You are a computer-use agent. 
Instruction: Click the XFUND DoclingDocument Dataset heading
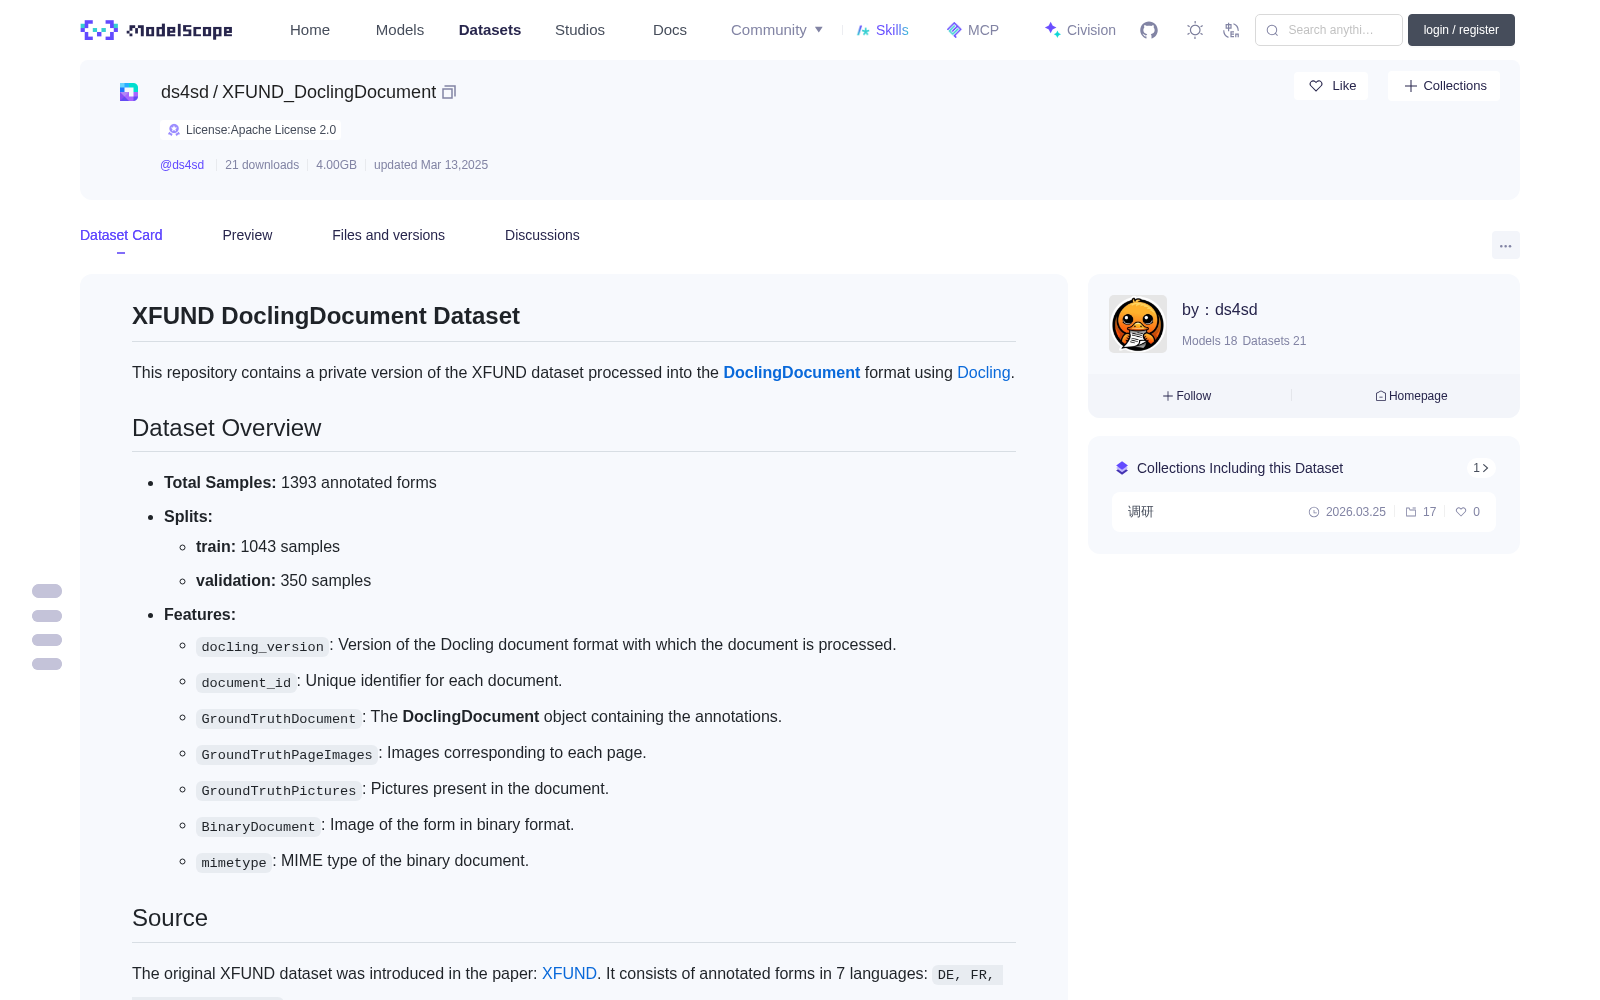326,316
